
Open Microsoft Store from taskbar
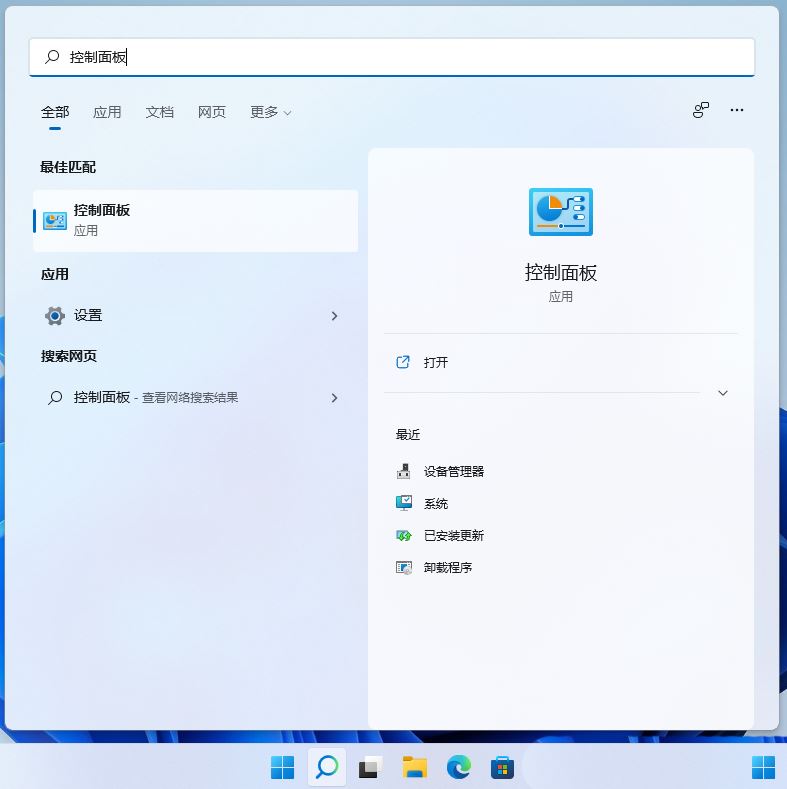[x=502, y=767]
